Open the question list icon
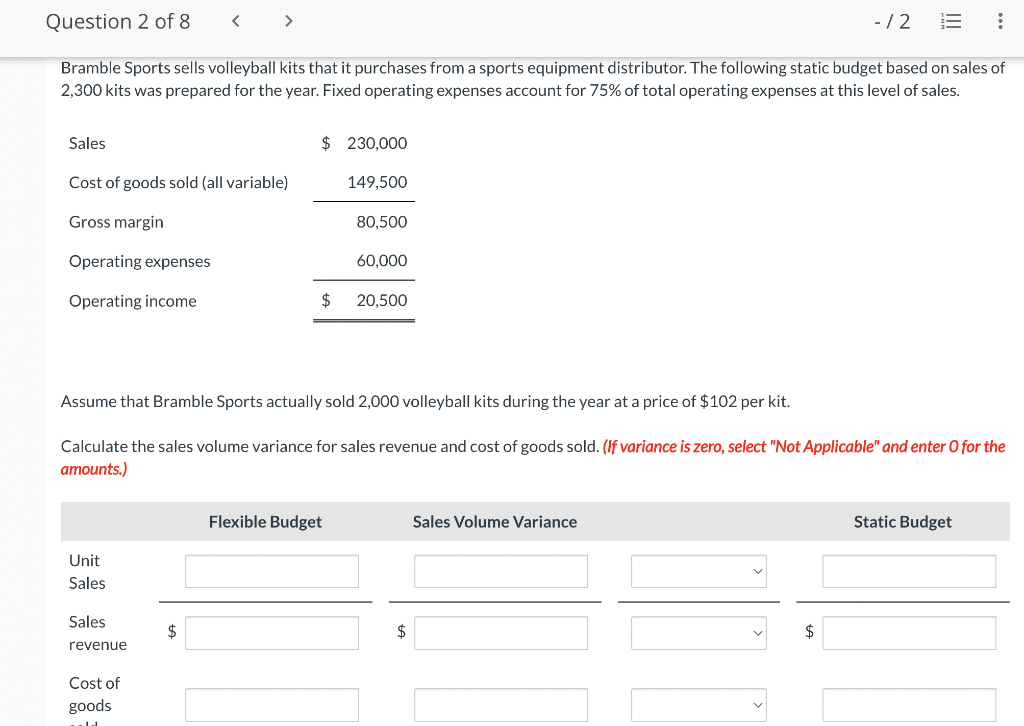Screen dimensions: 1024x726 click(951, 22)
